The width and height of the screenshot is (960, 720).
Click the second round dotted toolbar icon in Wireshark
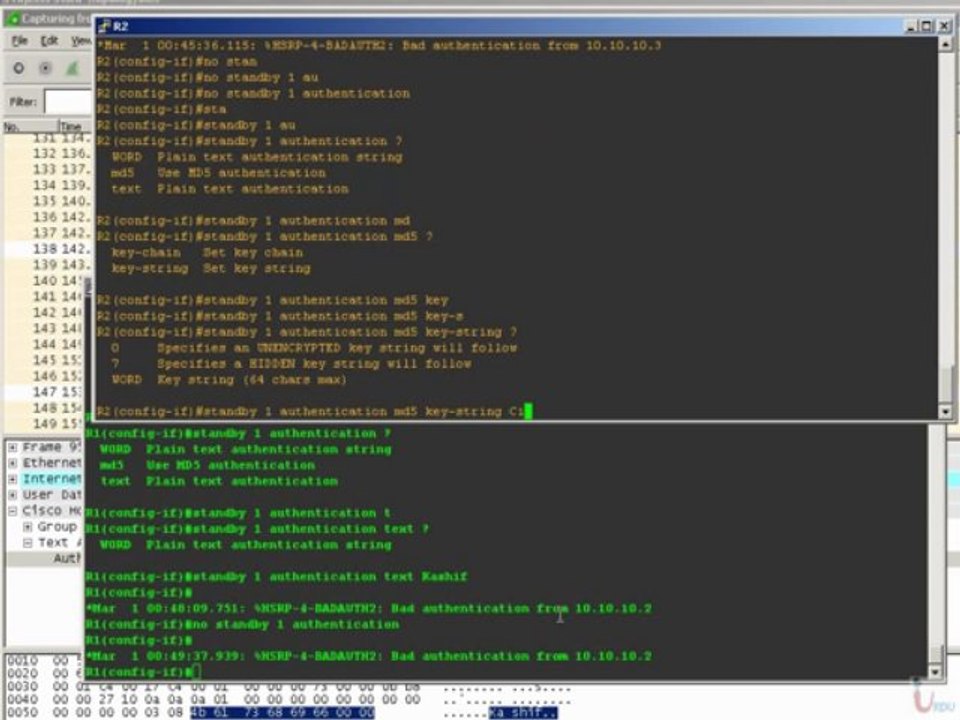point(45,69)
